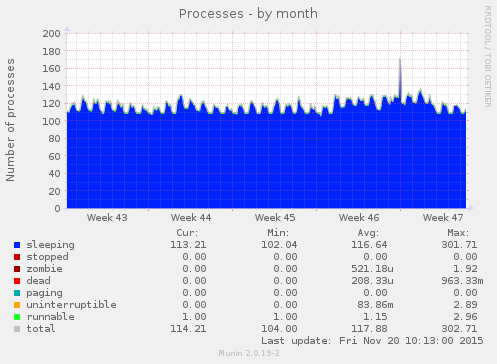This screenshot has width=497, height=364.
Task: Click sleeping current value 113.21
Action: tap(188, 245)
